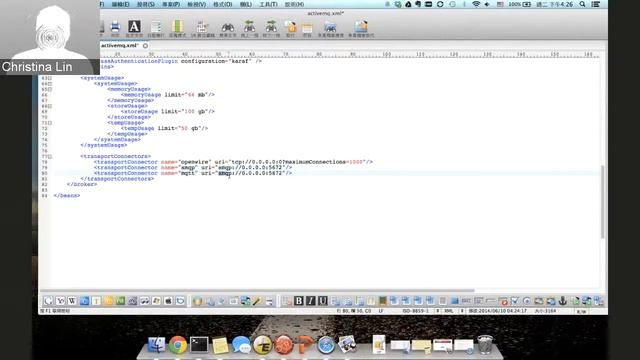The width and height of the screenshot is (640, 360).
Task: Click the Apple logo icon in bottom toolbar
Action: point(168,301)
